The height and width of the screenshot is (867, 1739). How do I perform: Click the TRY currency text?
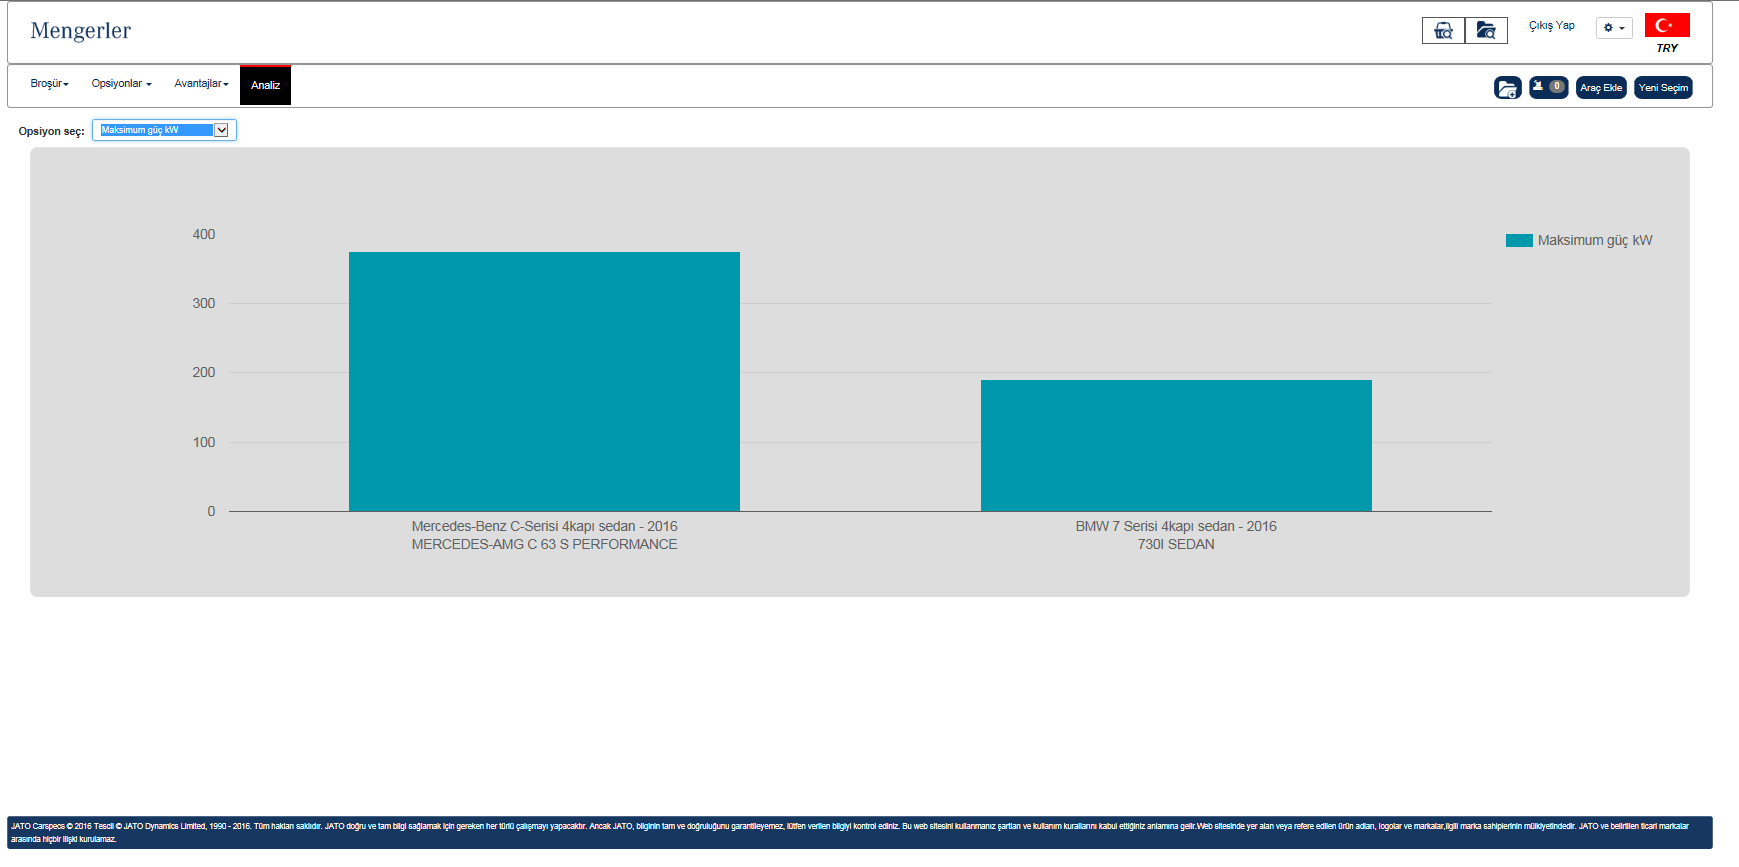pos(1667,48)
